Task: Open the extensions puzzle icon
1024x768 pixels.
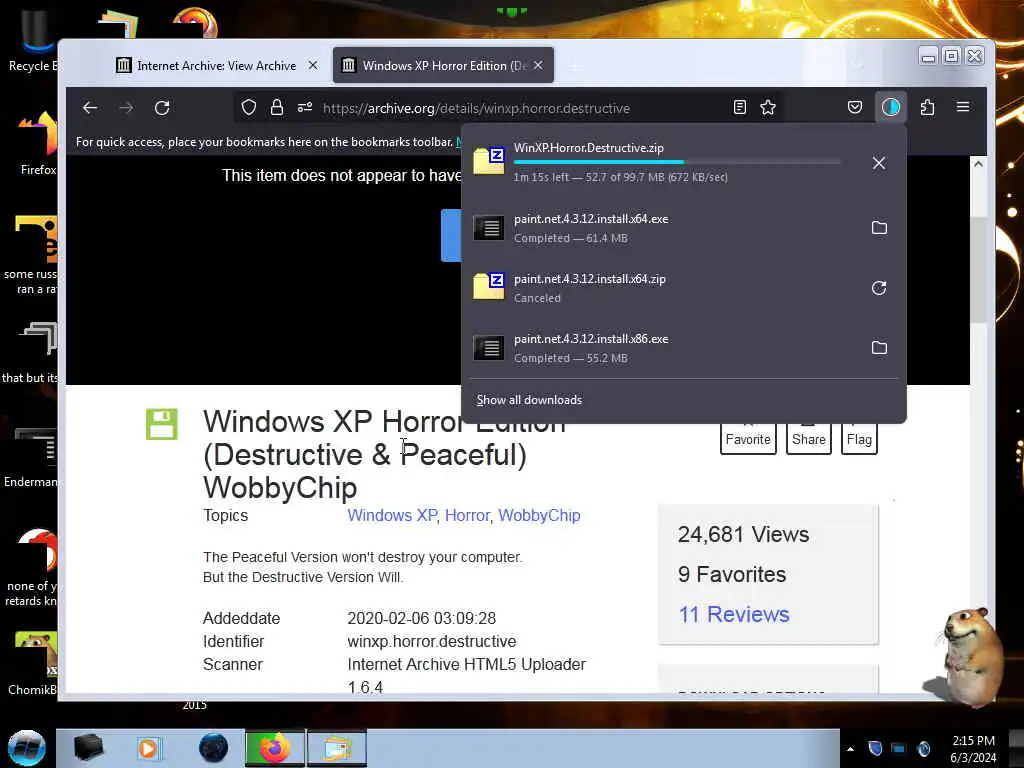Action: (927, 107)
